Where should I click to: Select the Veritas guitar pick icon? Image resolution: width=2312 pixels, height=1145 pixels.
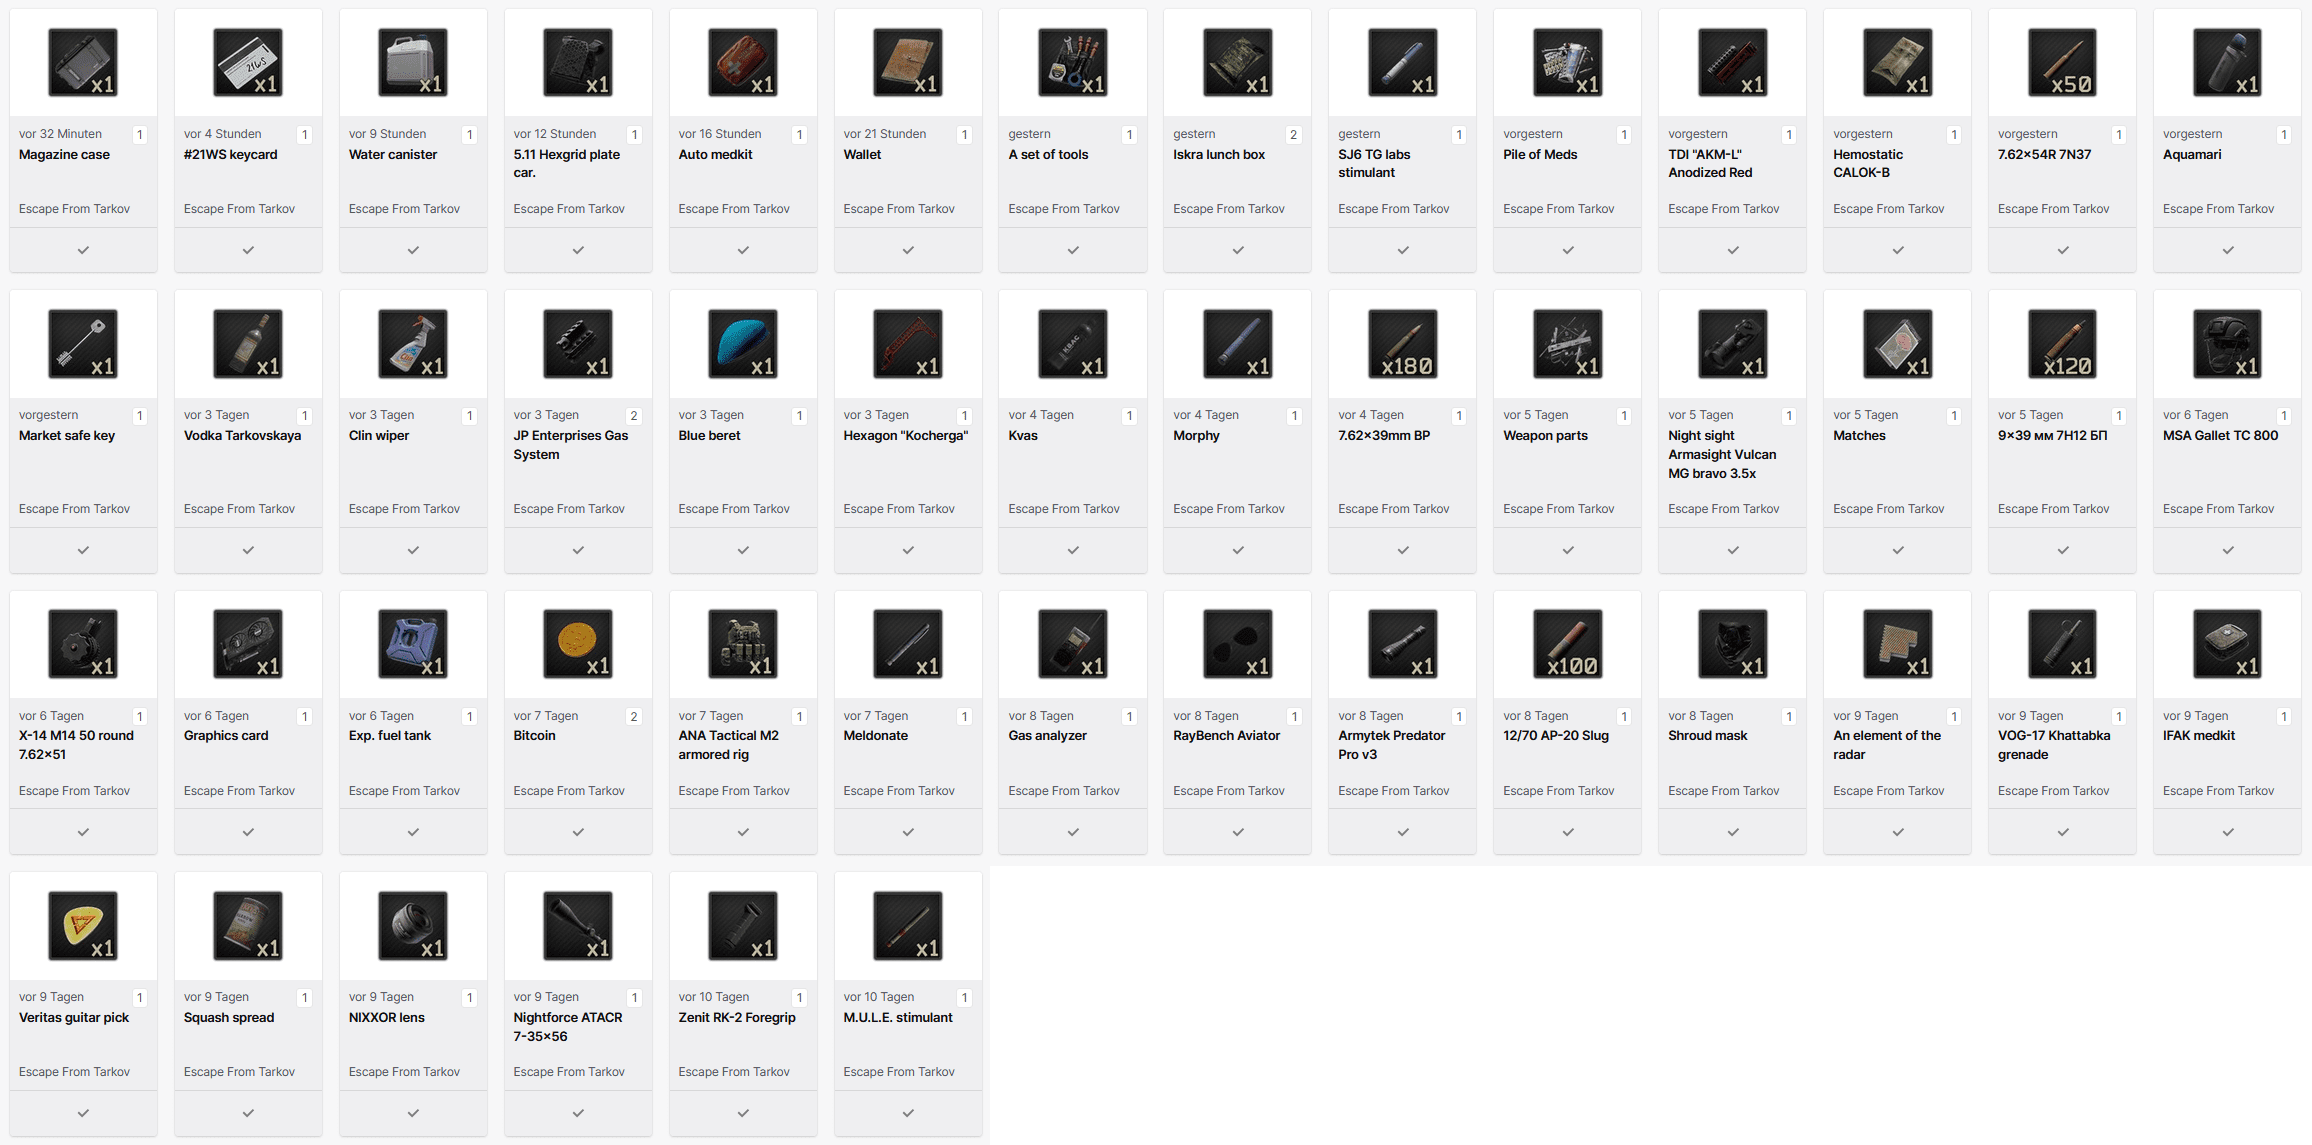point(83,926)
